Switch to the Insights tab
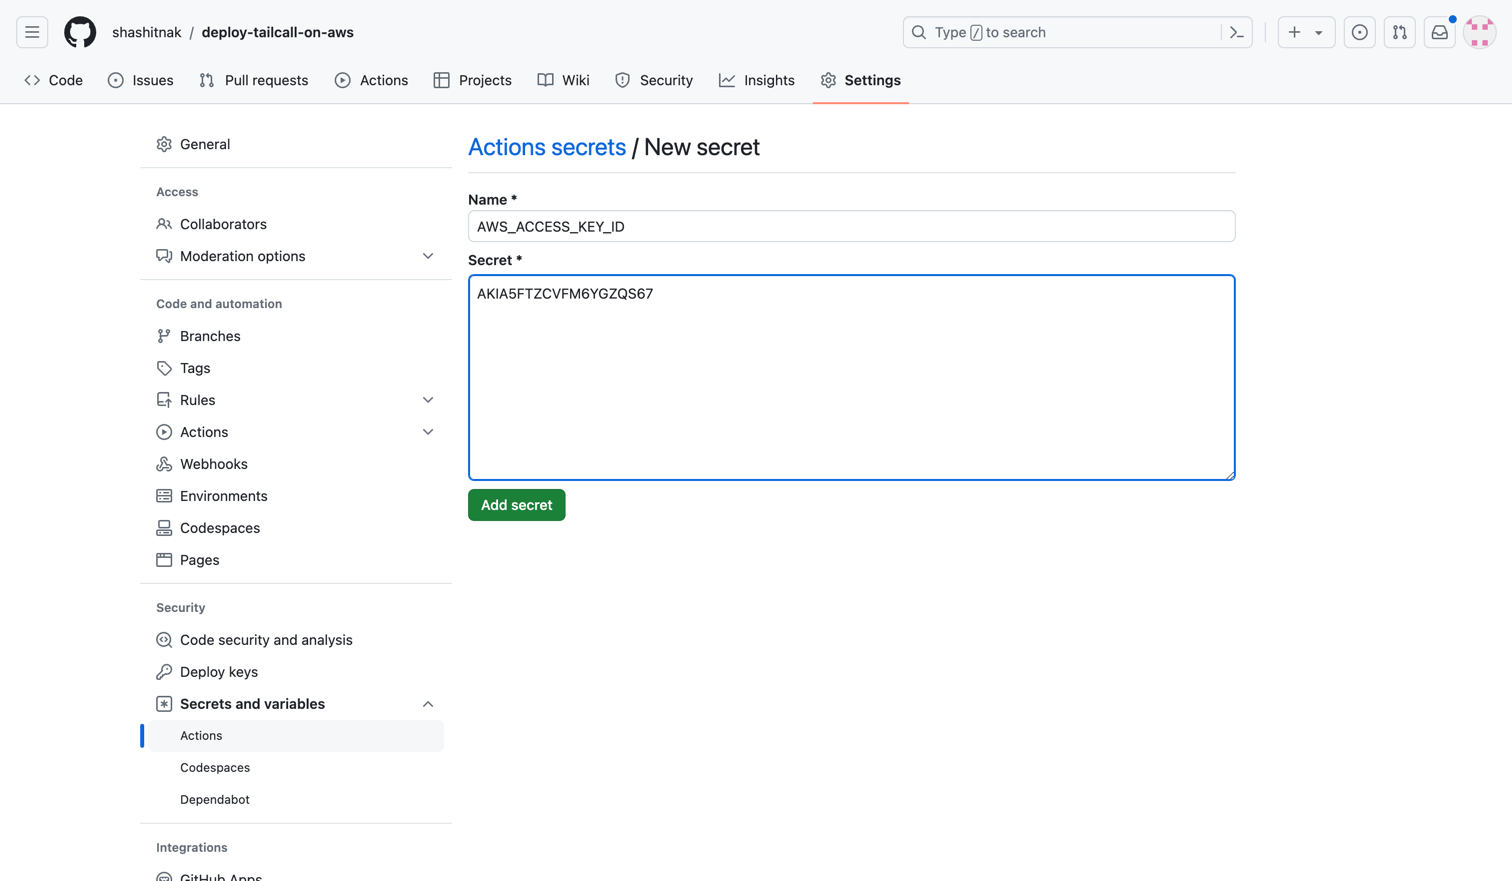 [x=757, y=80]
